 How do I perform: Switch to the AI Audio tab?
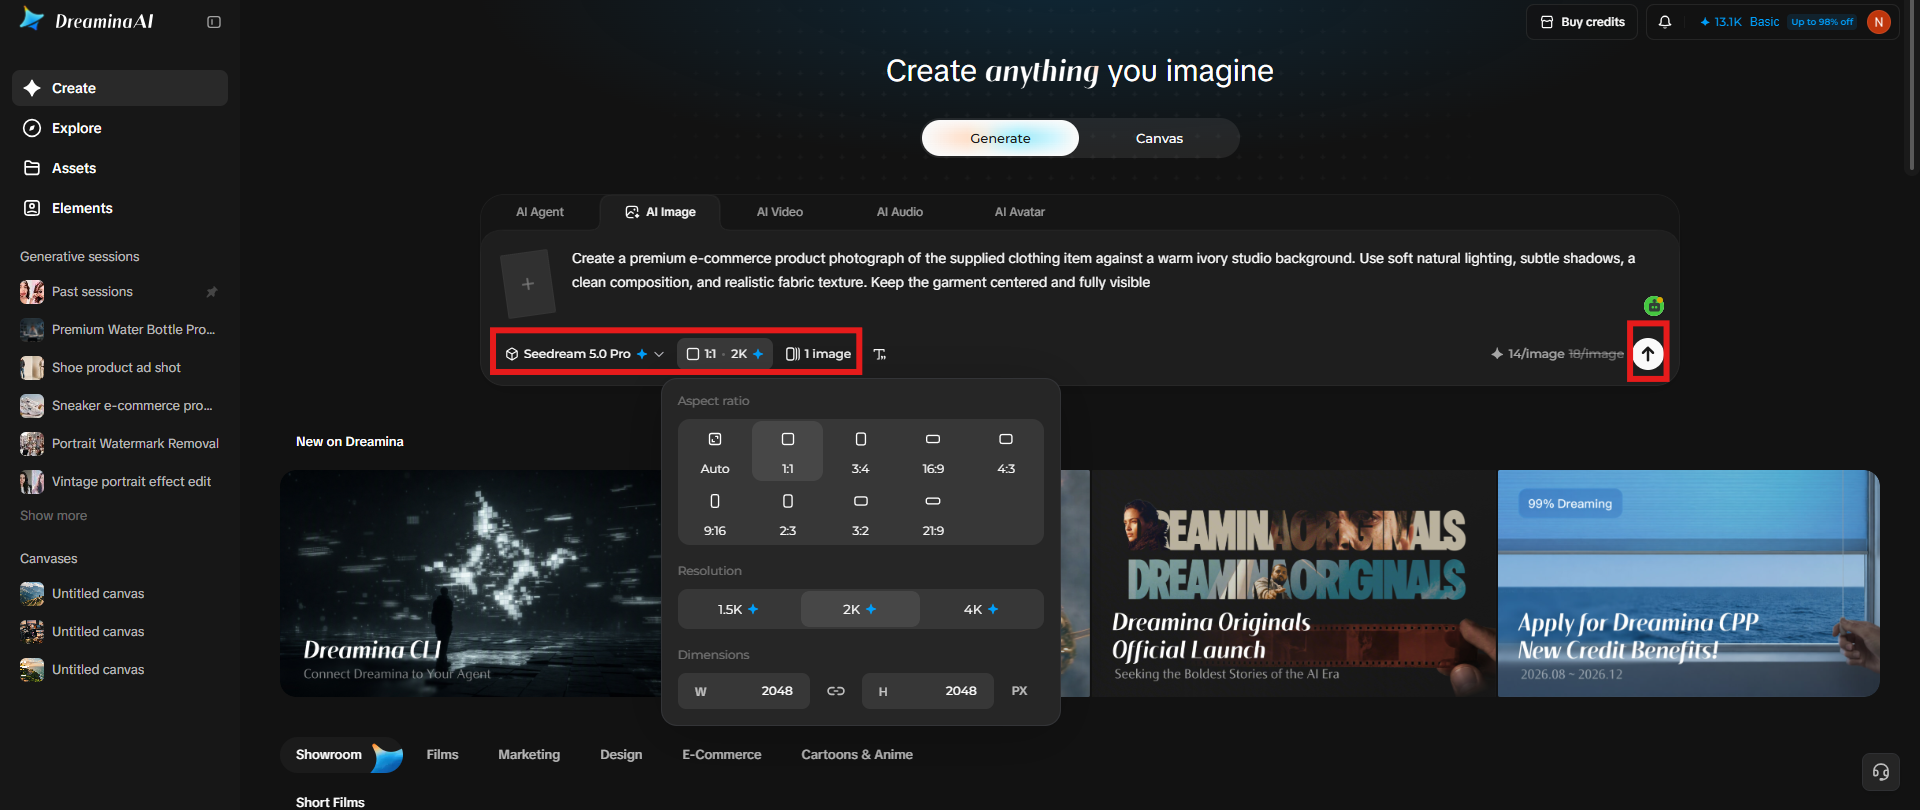900,212
